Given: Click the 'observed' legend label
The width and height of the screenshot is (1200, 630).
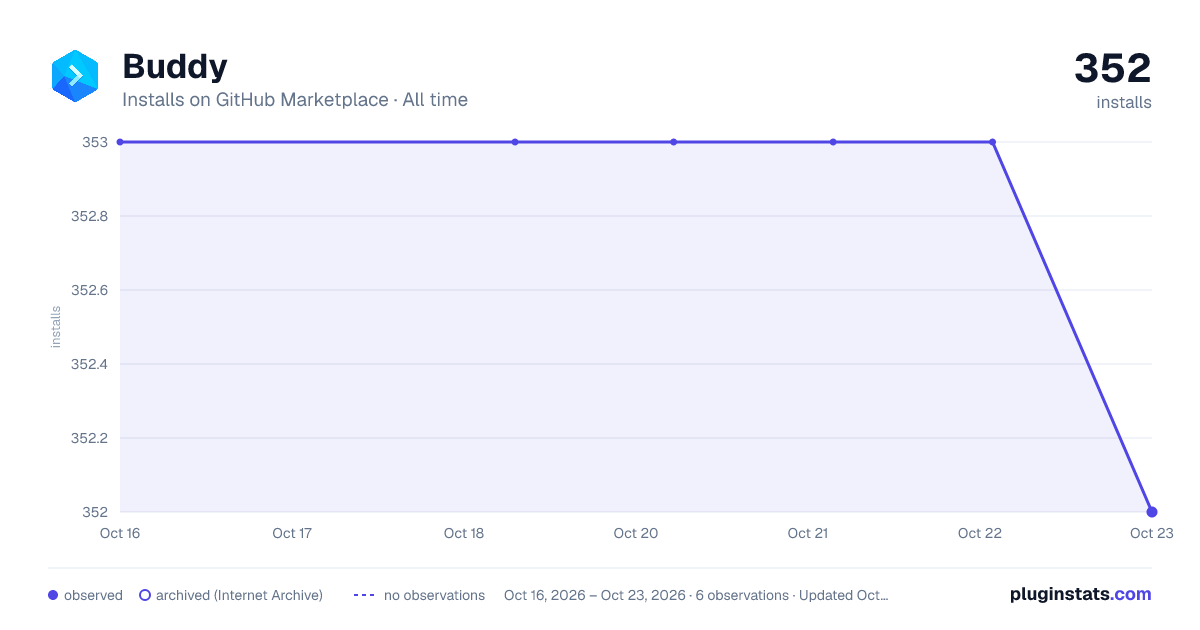Looking at the screenshot, I should point(93,595).
